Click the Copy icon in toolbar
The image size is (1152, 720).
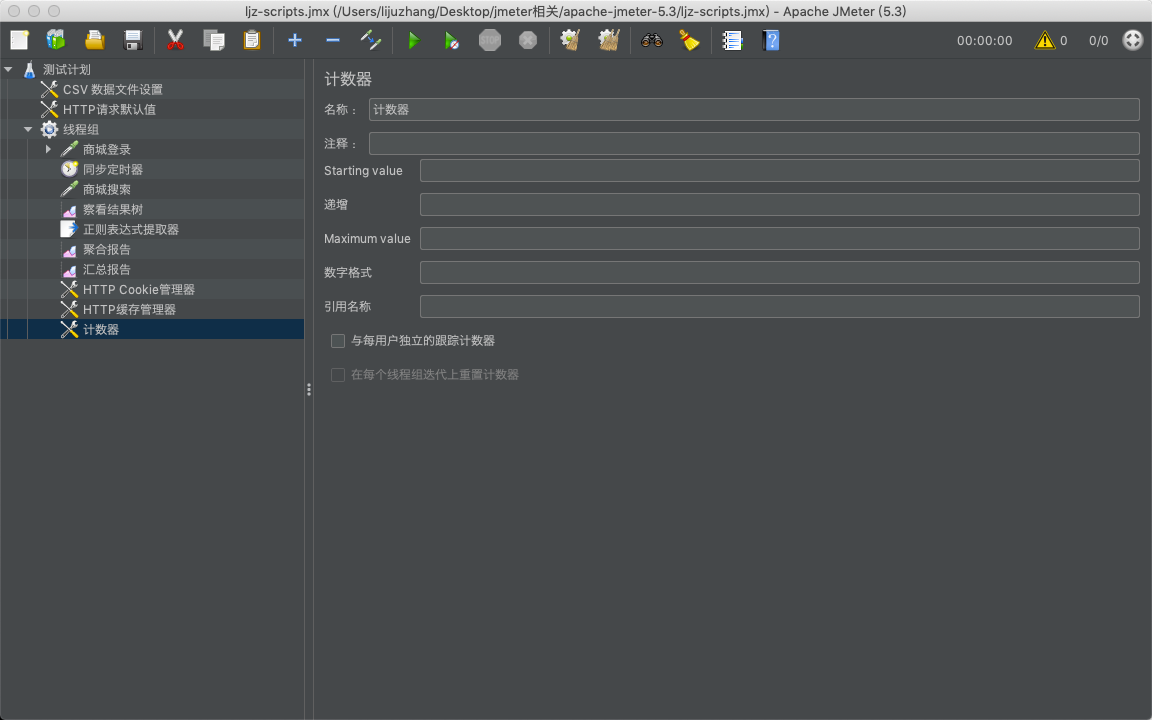214,40
